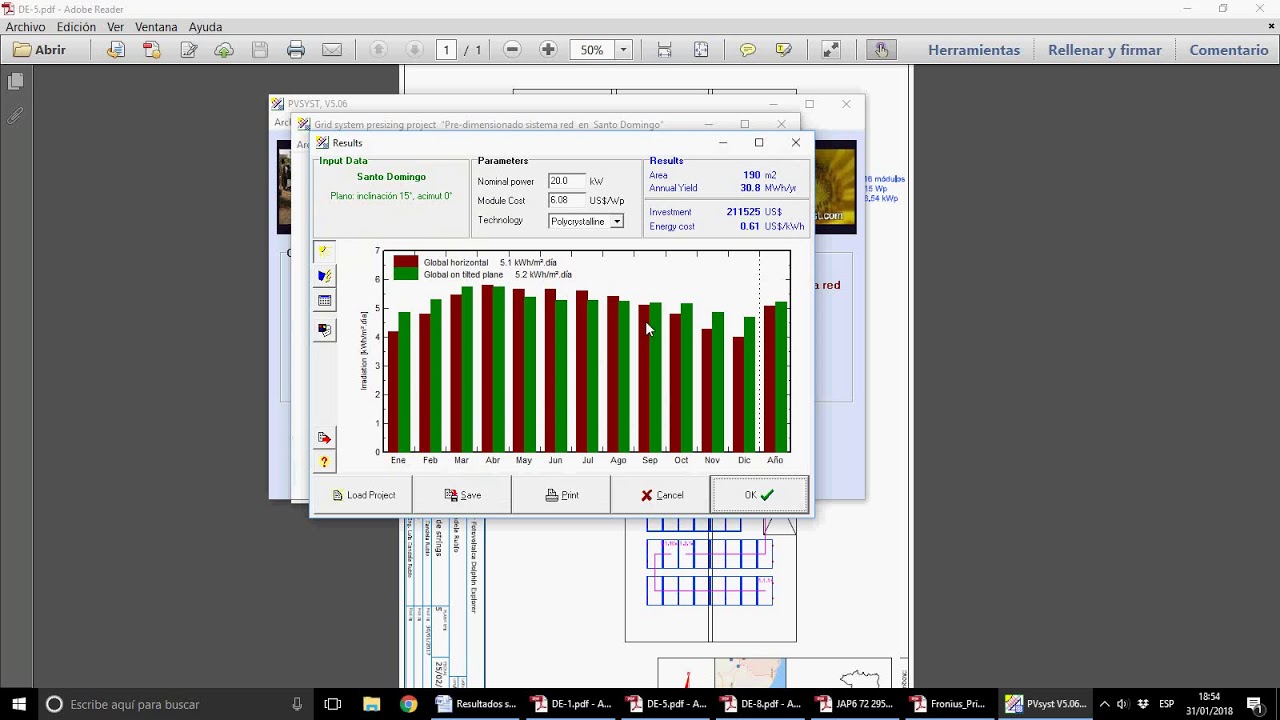1280x720 pixels.
Task: Zoom out with the minus icon in Adobe Reader
Action: [512, 50]
